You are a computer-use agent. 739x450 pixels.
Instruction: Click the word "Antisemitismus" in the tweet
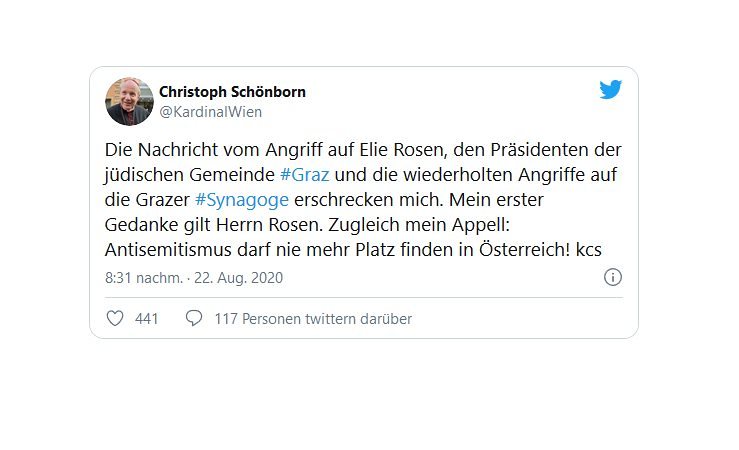point(165,249)
